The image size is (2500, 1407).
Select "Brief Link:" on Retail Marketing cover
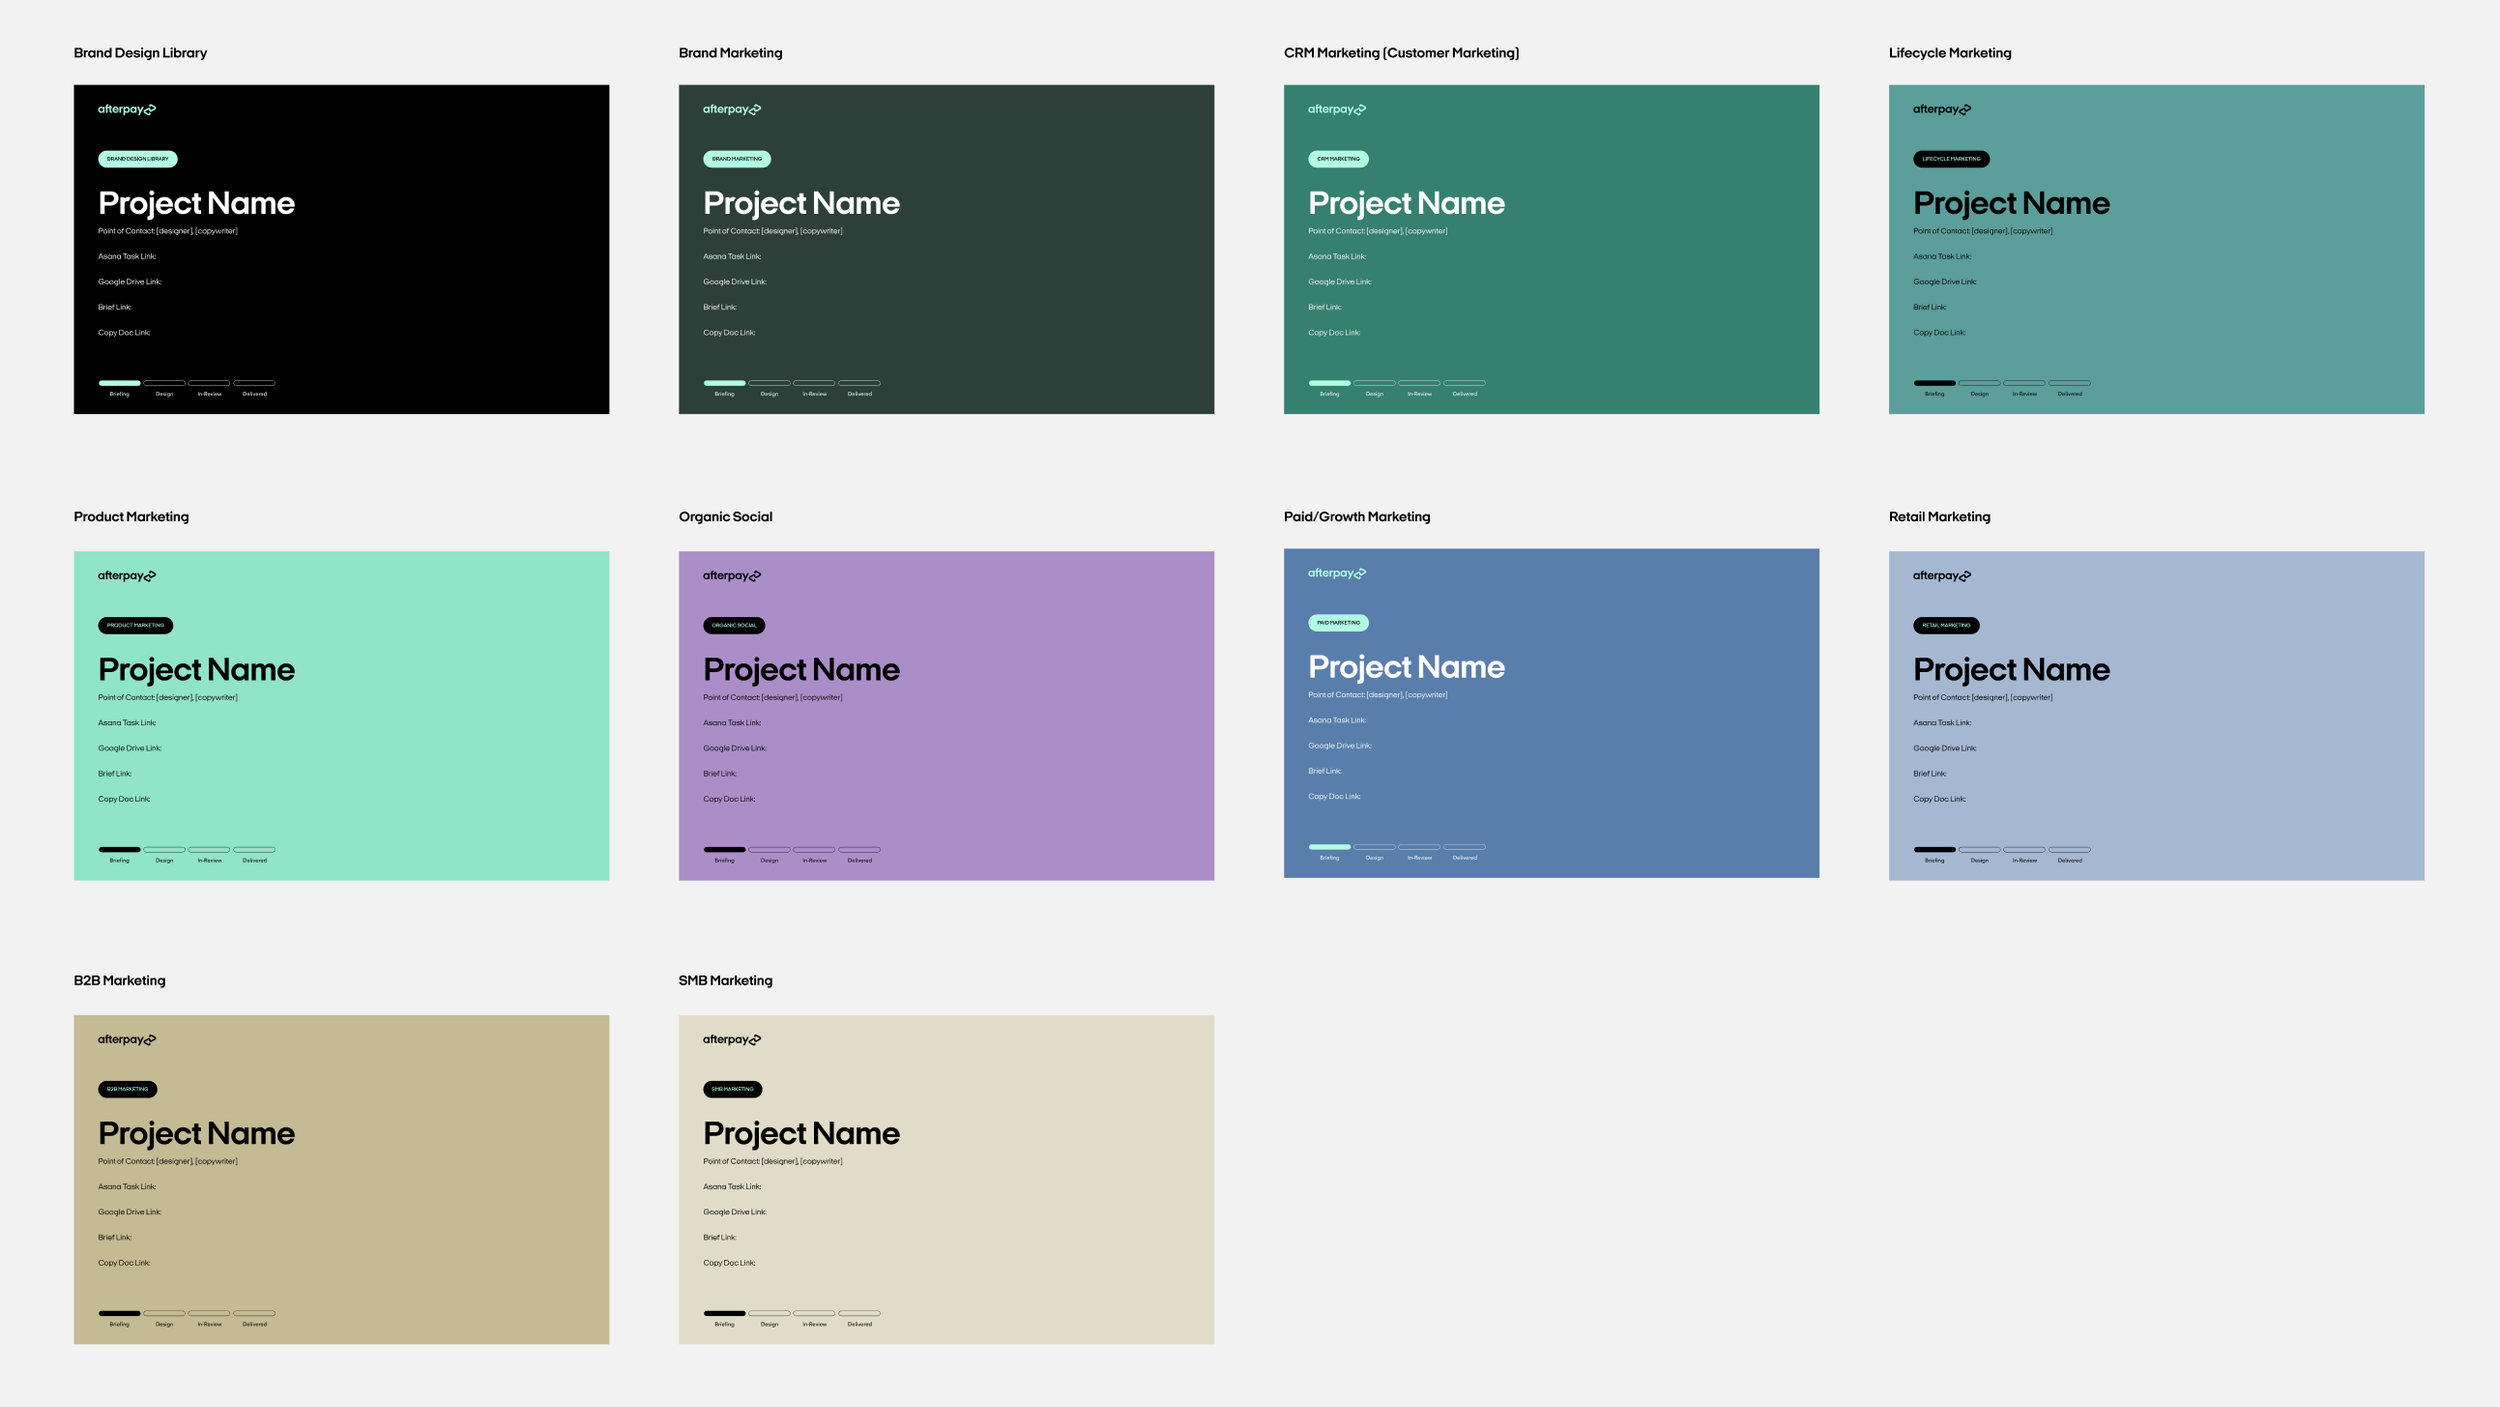pos(1930,774)
